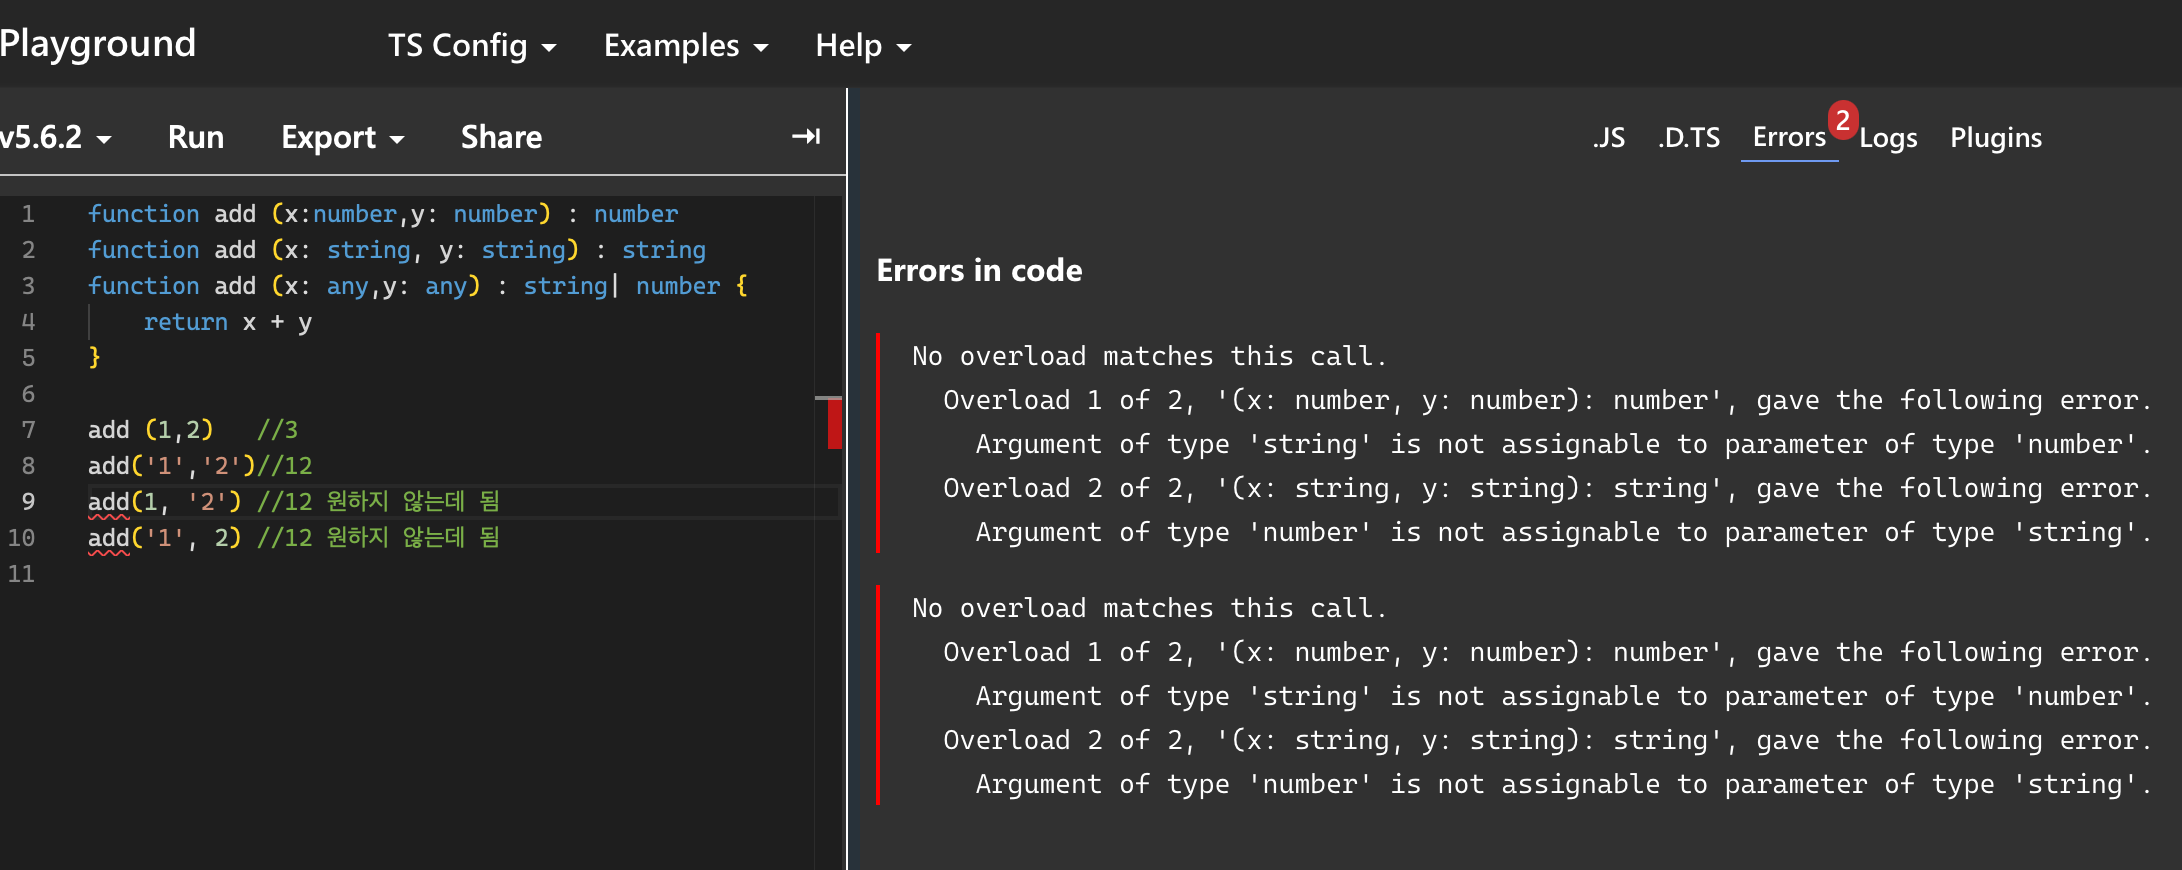Screen dimensions: 2182x870
Task: Collapse the sidebar with arrow icon
Action: point(806,136)
